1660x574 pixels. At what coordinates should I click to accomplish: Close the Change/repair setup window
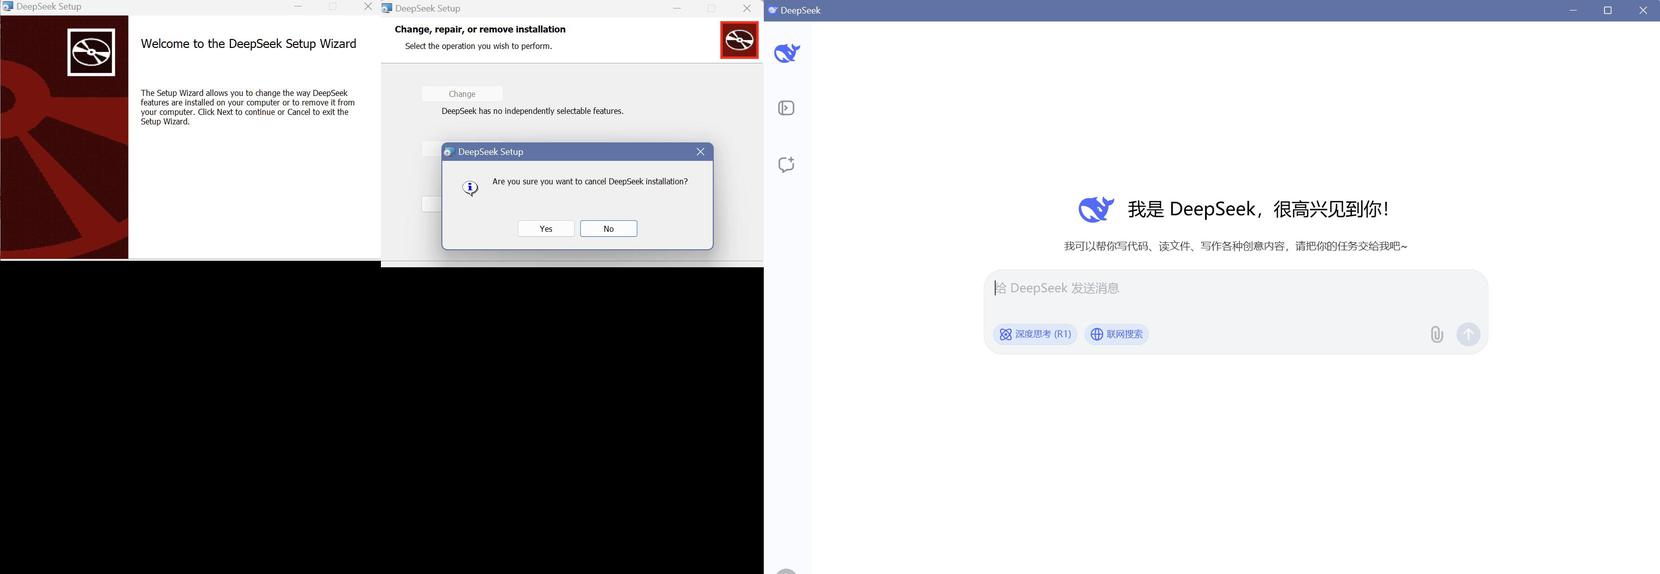click(x=746, y=8)
